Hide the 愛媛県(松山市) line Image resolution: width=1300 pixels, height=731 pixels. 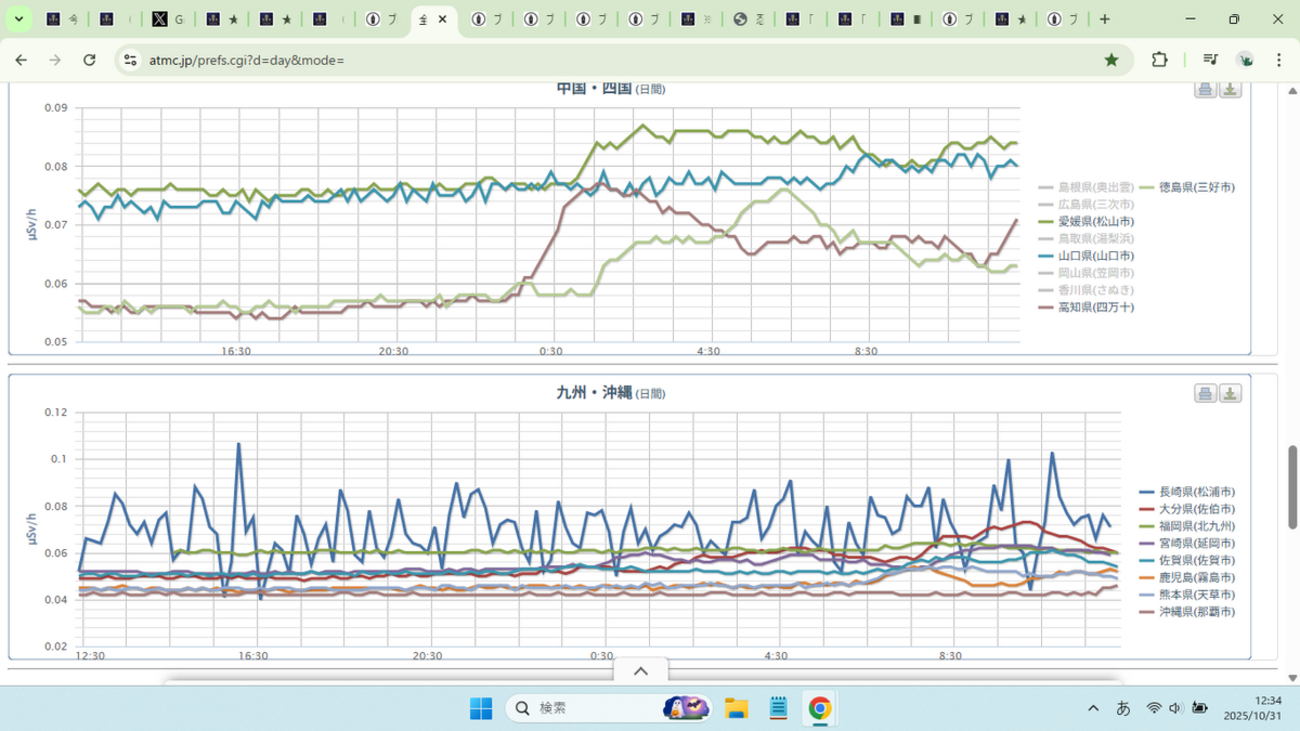point(1095,221)
